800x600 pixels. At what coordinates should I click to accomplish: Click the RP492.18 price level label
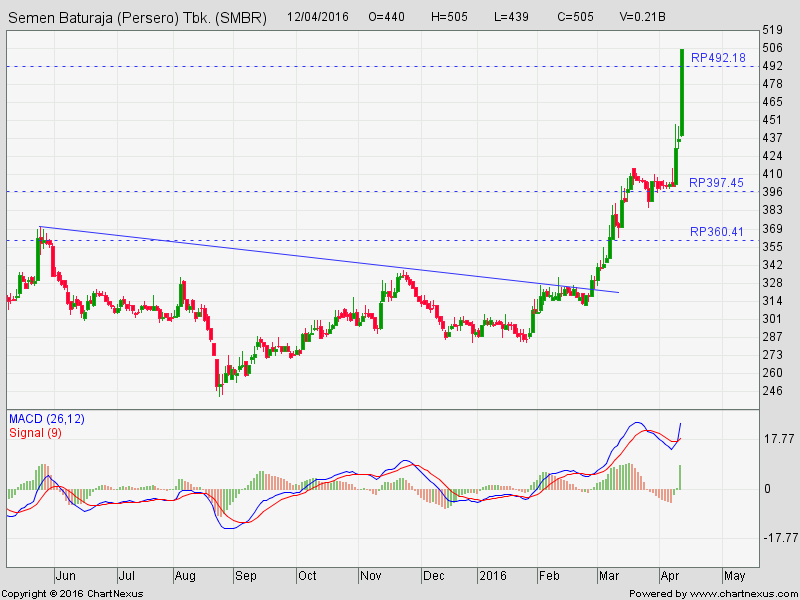point(718,58)
